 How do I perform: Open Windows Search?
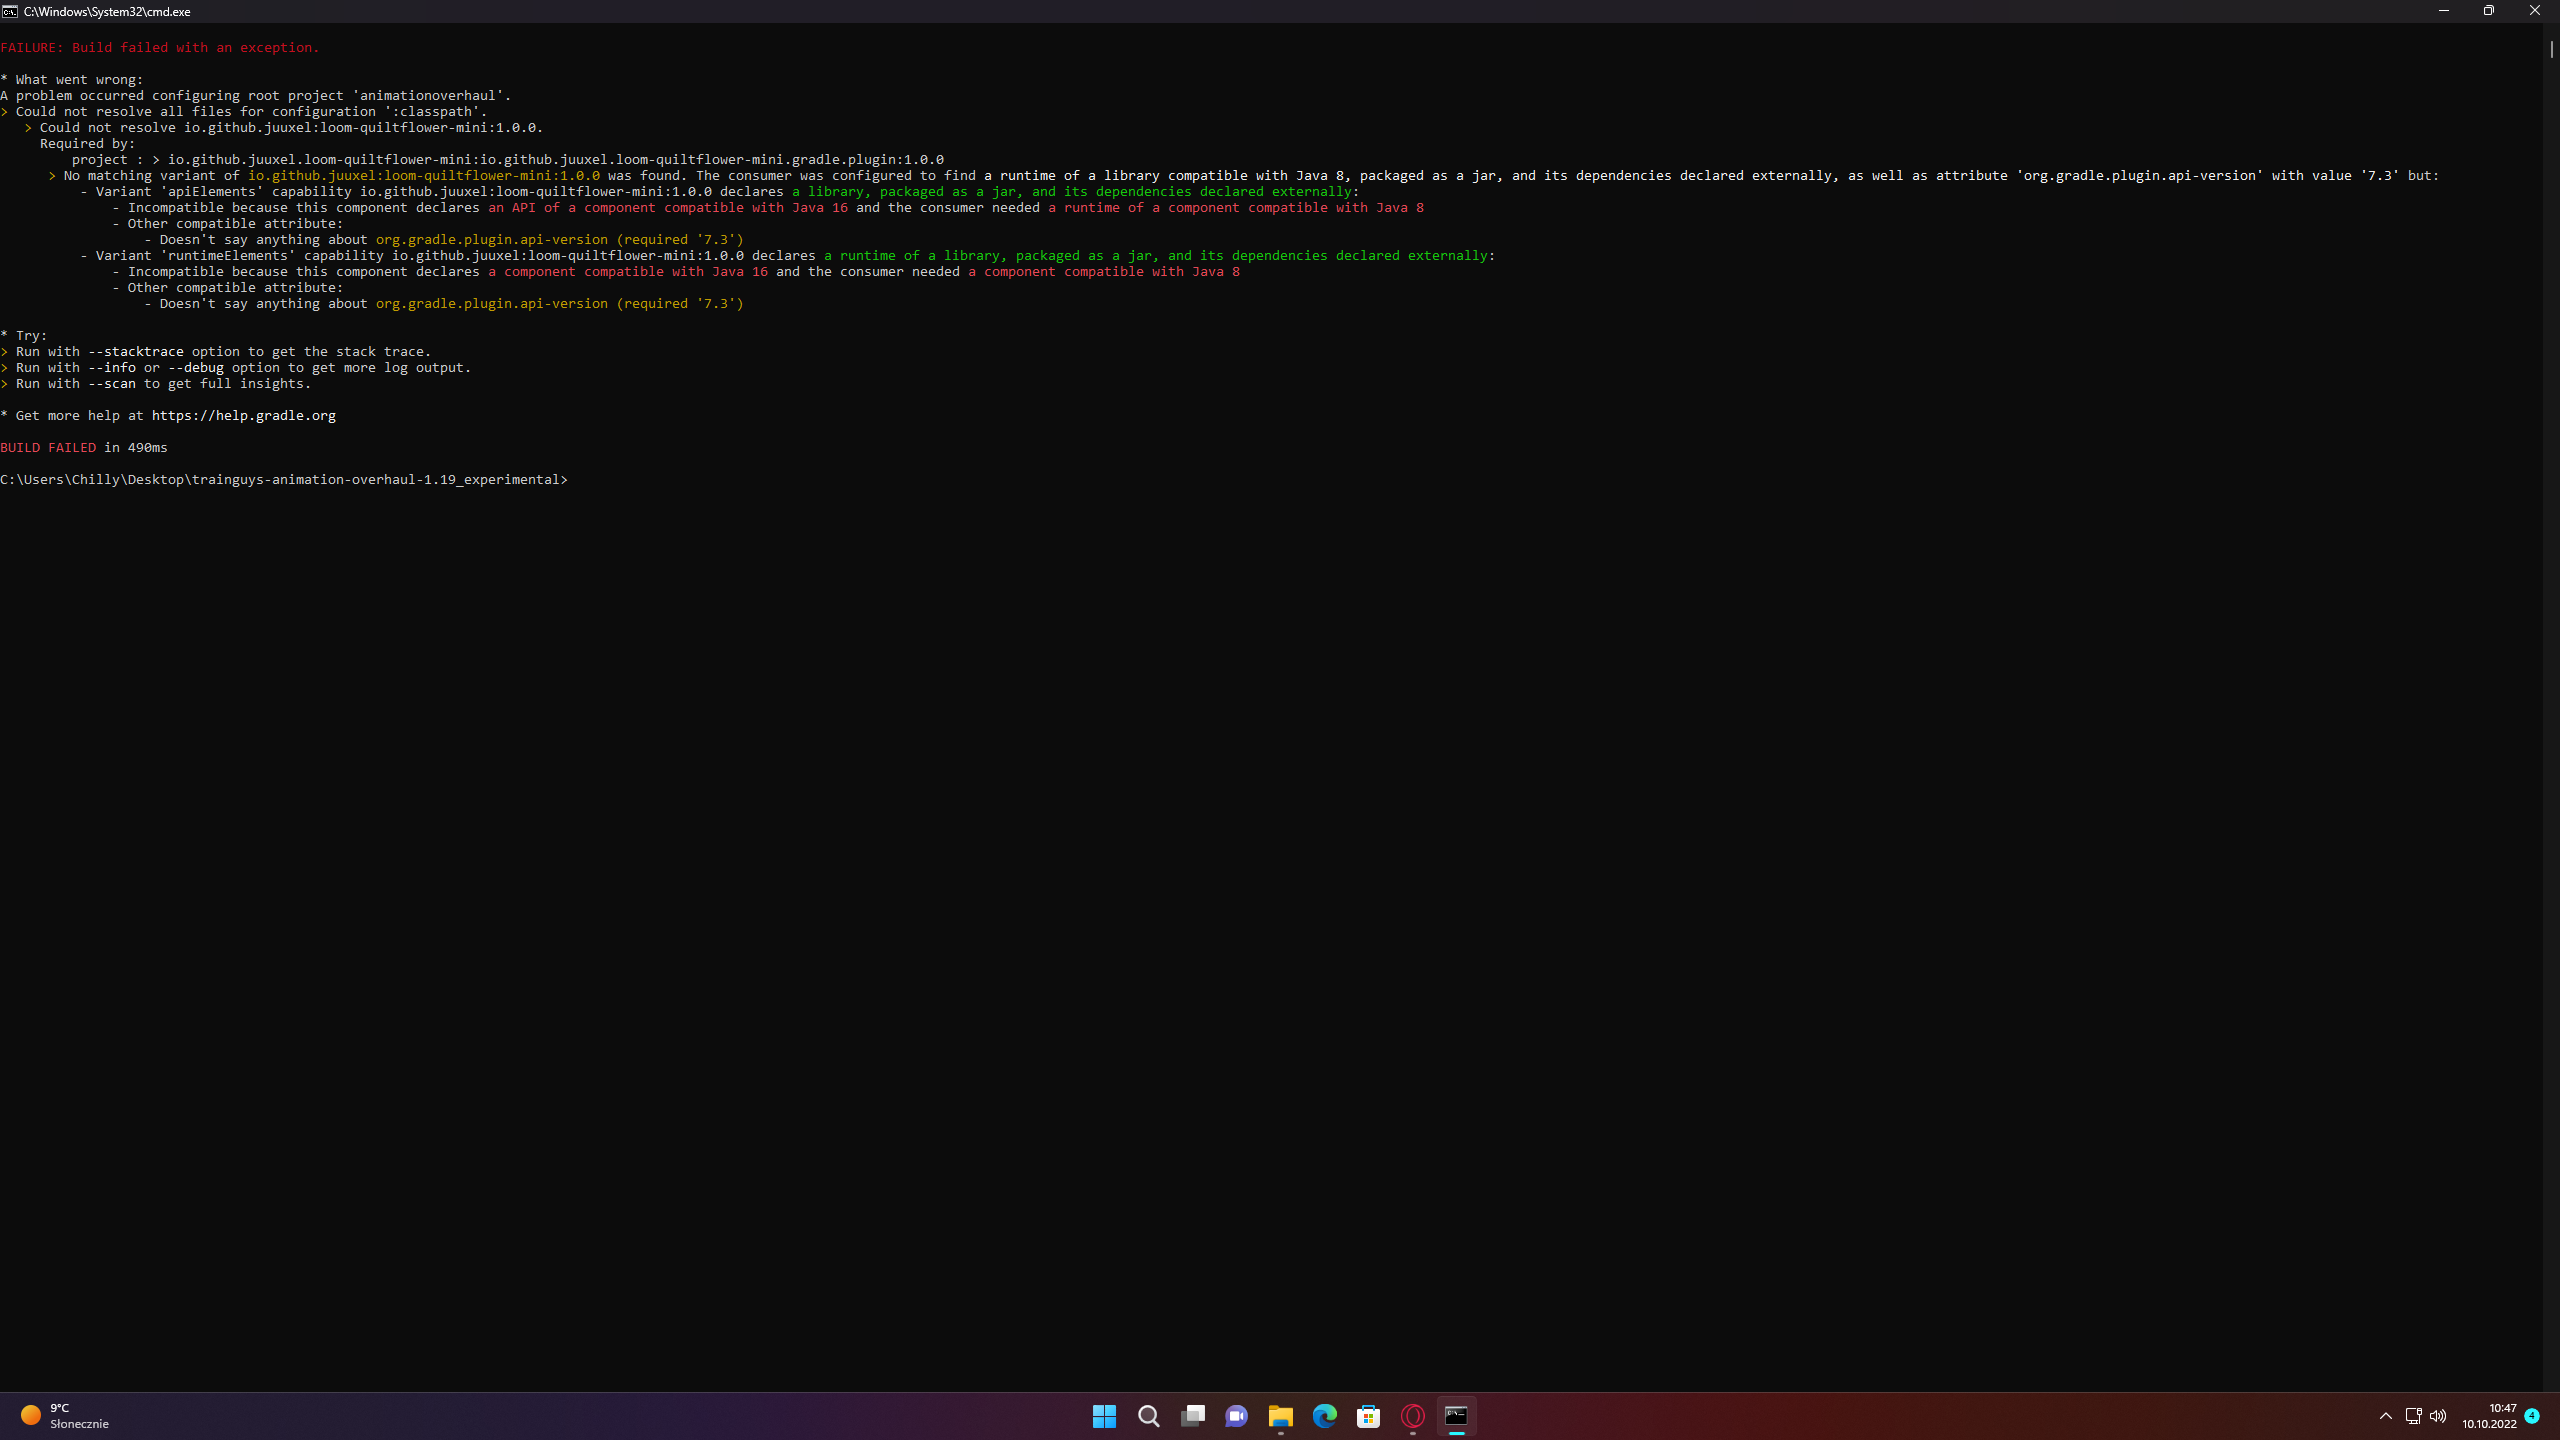pyautogui.click(x=1148, y=1416)
